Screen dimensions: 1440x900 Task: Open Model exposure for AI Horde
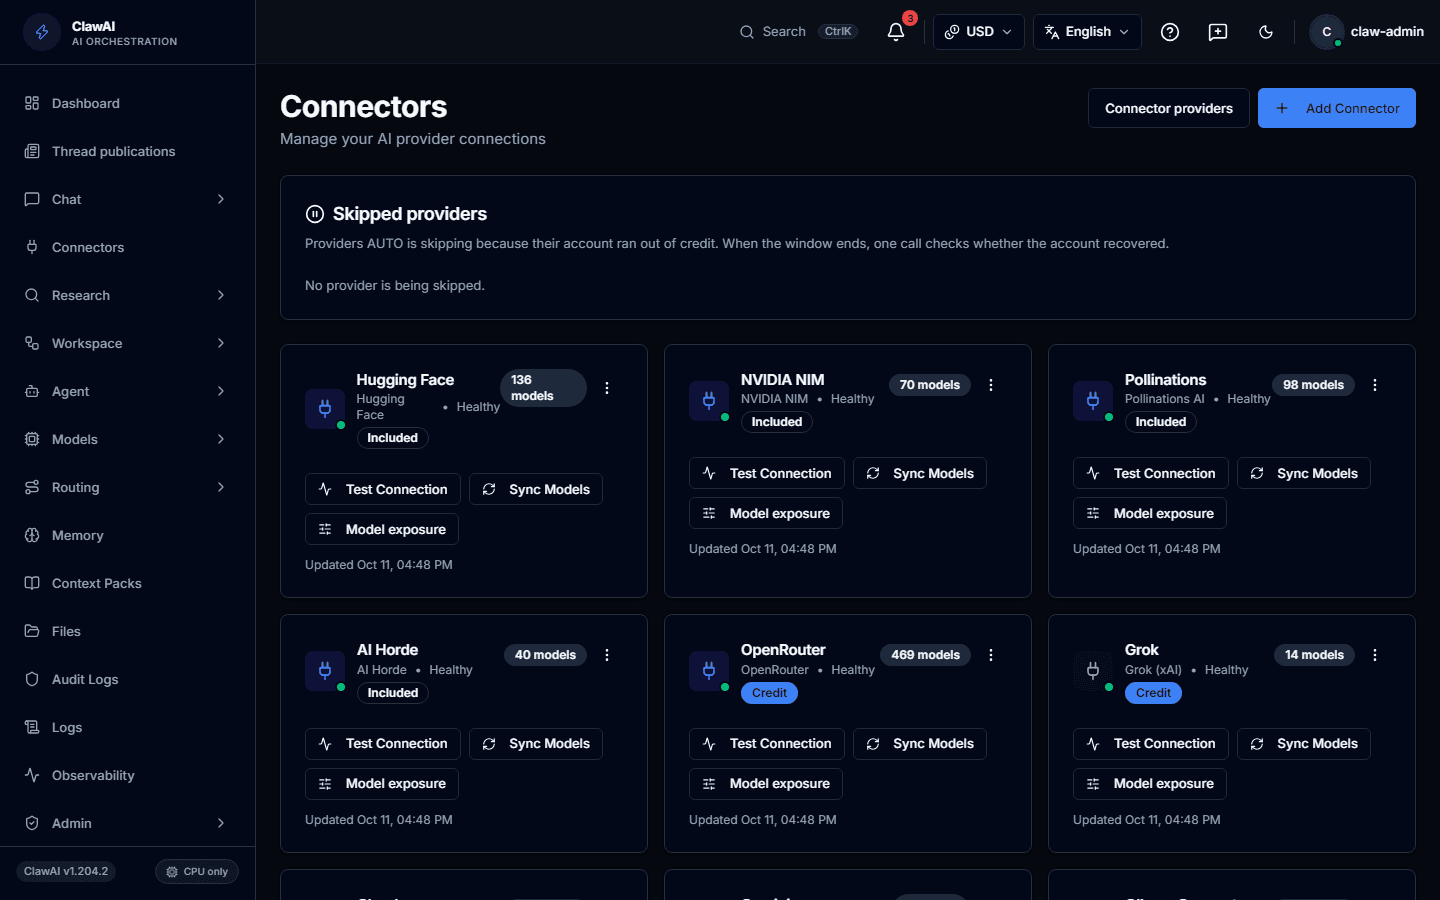382,784
